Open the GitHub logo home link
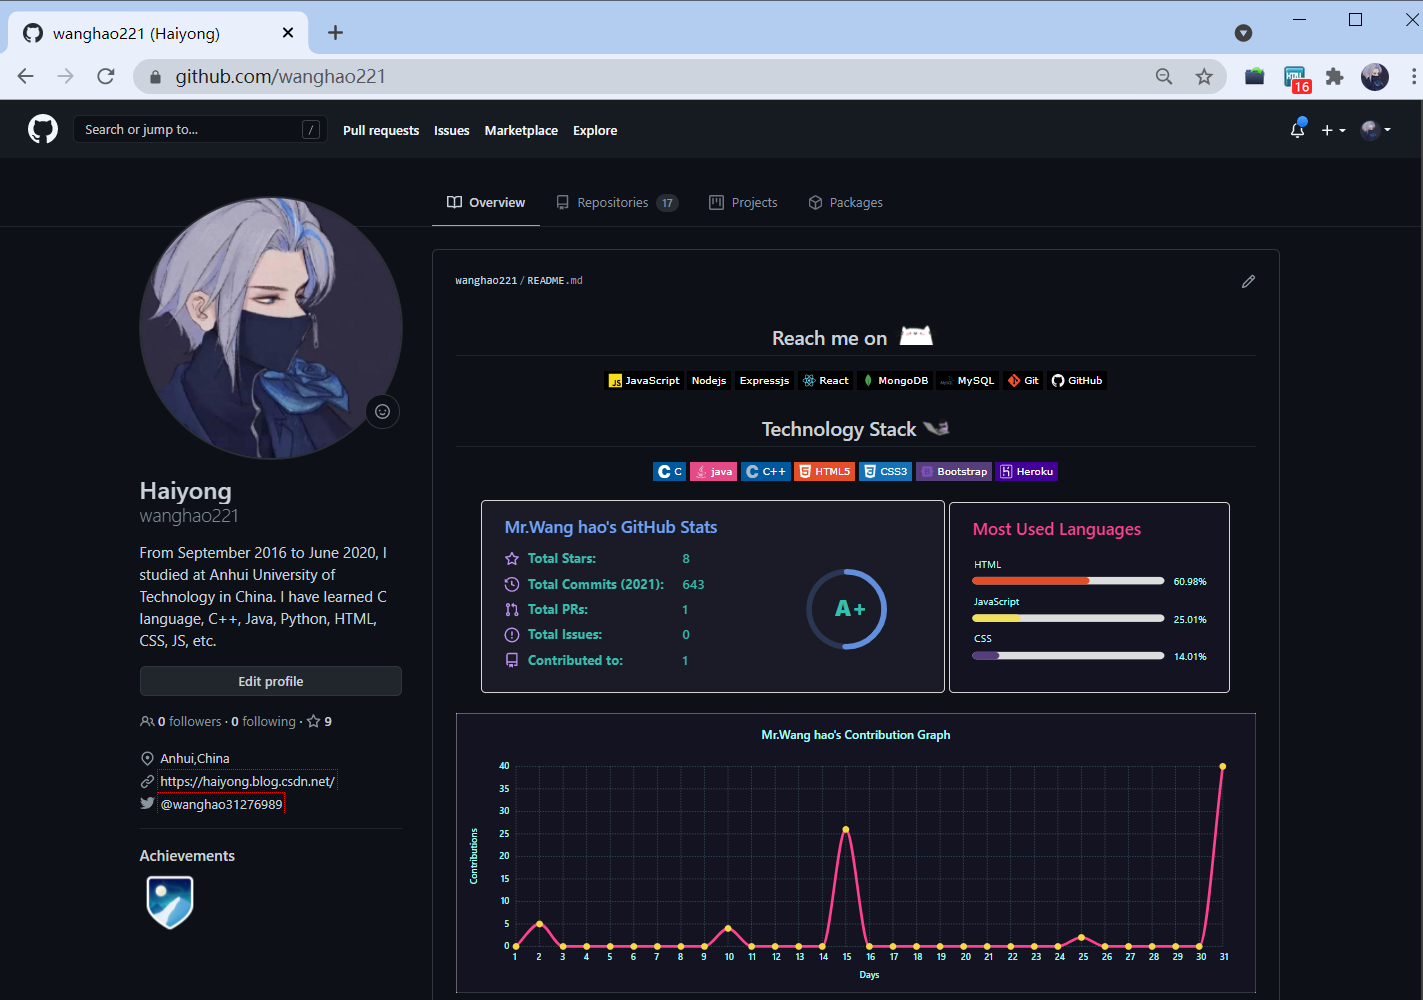 click(43, 129)
